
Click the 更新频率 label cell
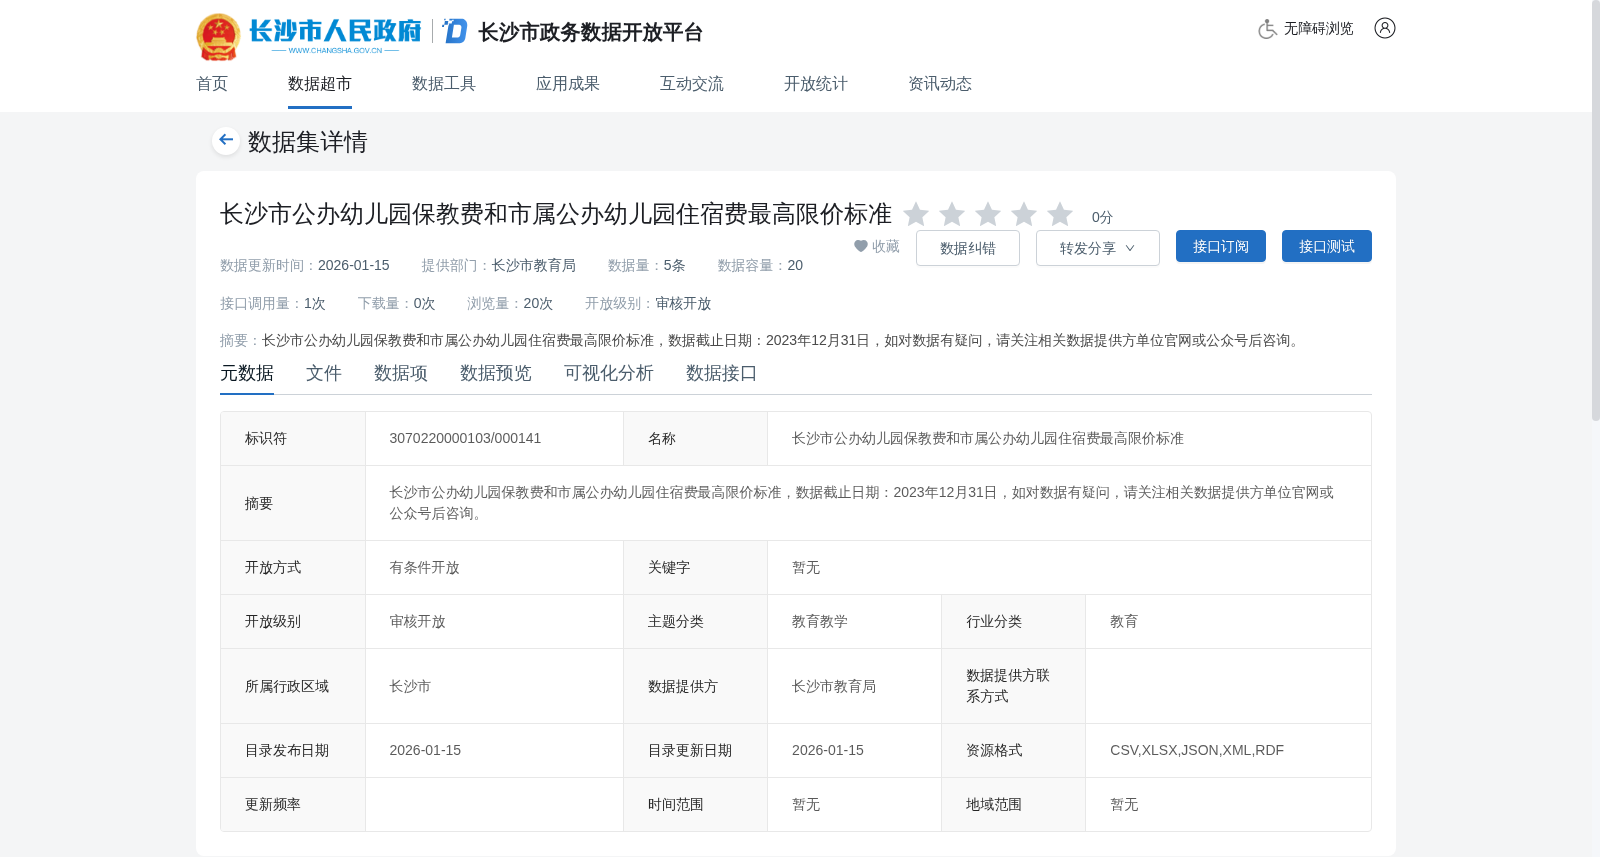pos(293,804)
